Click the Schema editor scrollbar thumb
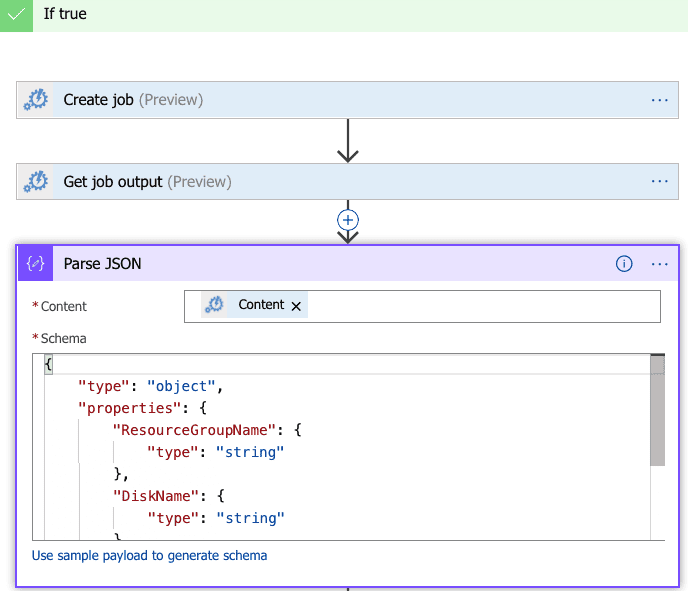 [657, 410]
